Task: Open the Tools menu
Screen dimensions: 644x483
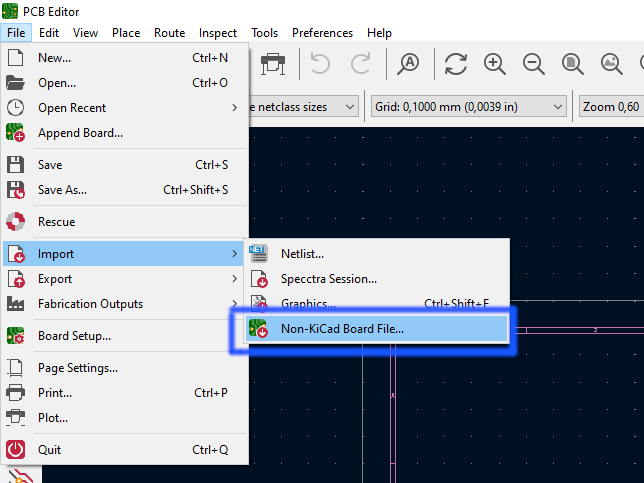Action: 264,33
